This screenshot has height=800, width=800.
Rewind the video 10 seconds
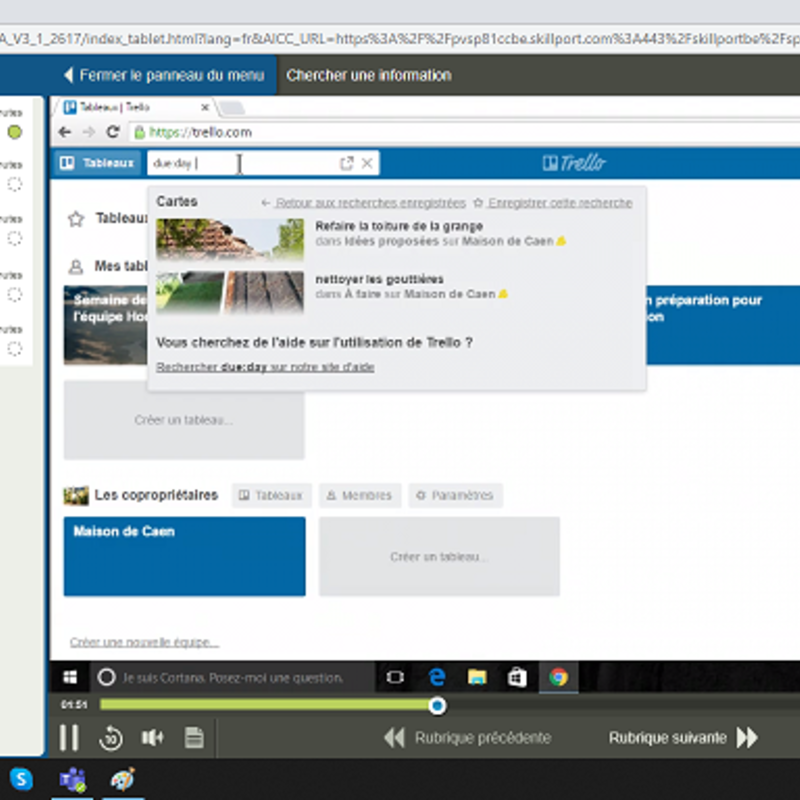point(111,738)
